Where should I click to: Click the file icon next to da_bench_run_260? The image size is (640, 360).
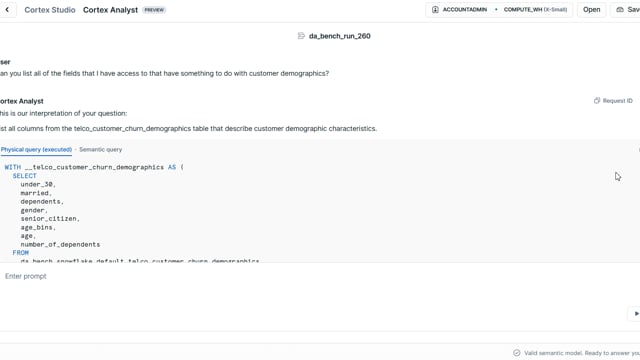[301, 36]
